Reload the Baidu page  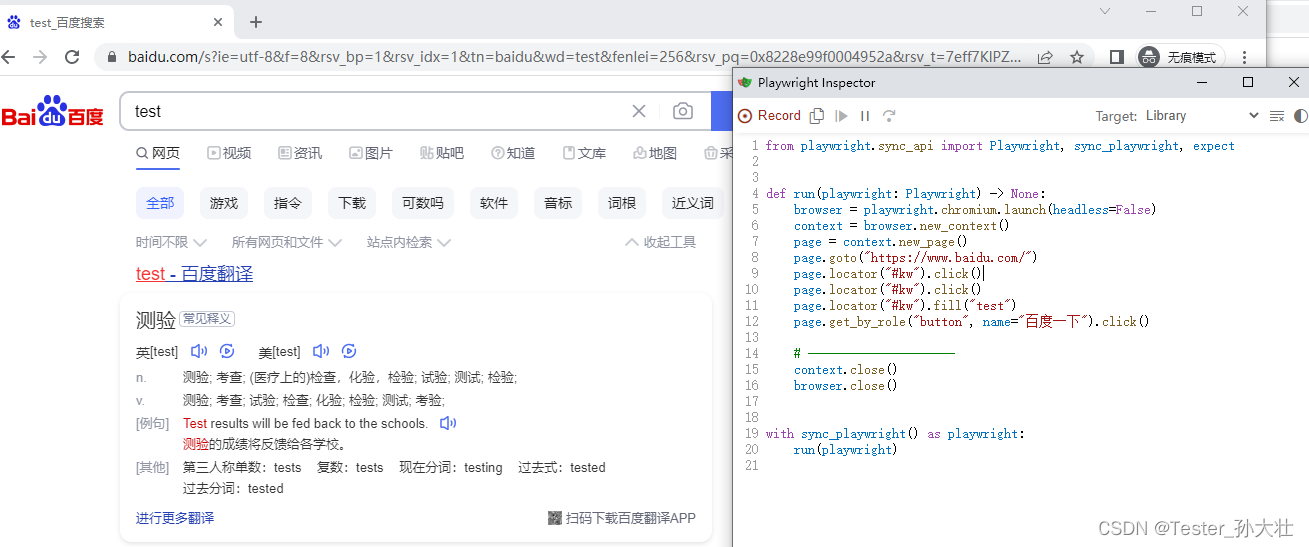tap(72, 57)
